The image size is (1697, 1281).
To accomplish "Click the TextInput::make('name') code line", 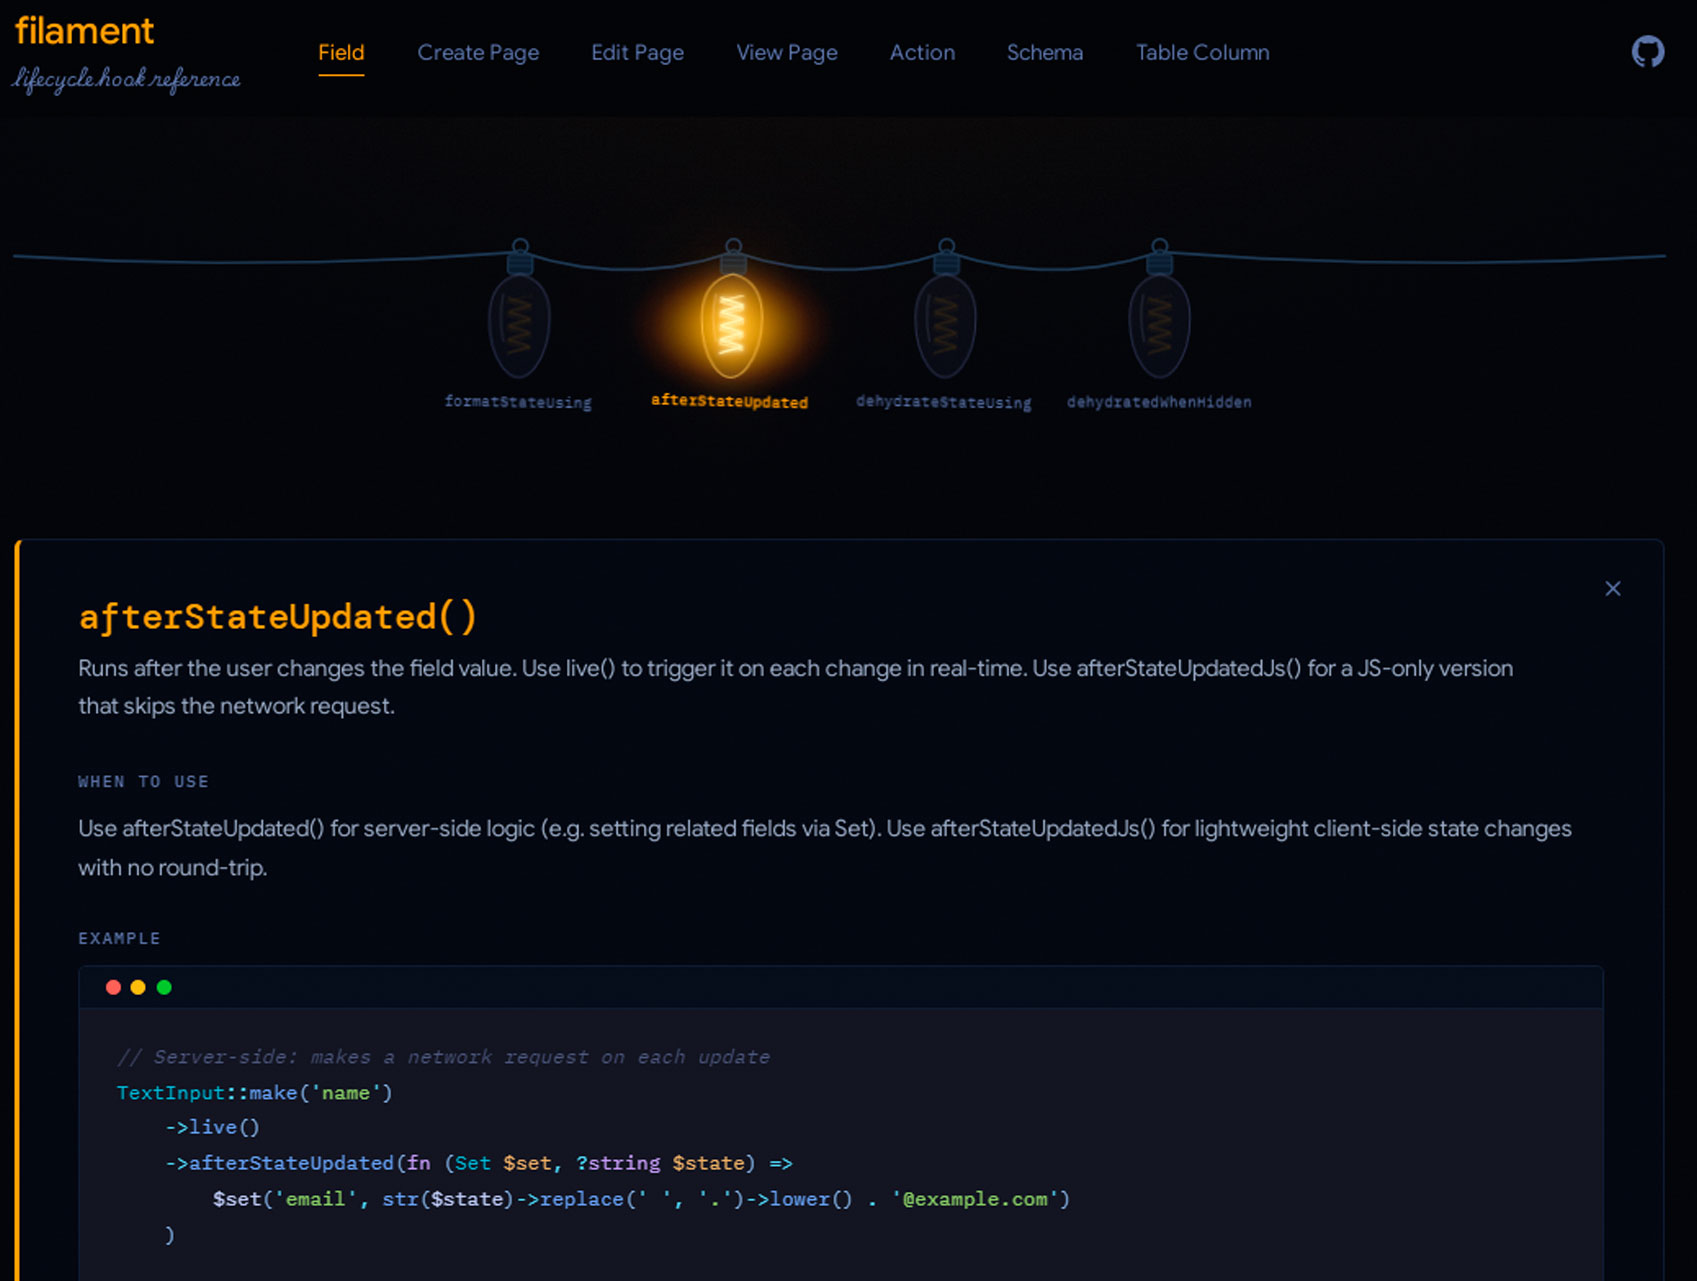I will pos(255,1092).
